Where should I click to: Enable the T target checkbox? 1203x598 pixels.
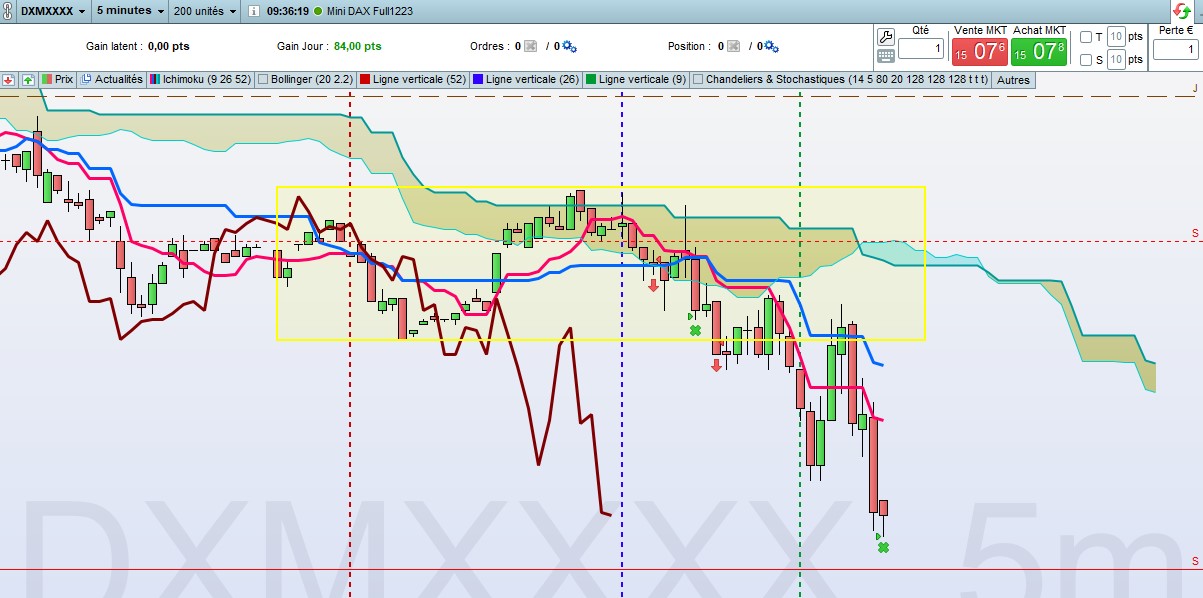tap(1086, 37)
